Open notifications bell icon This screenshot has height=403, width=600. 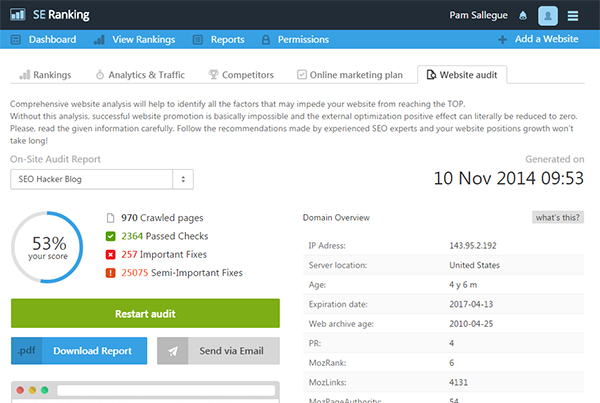(522, 15)
